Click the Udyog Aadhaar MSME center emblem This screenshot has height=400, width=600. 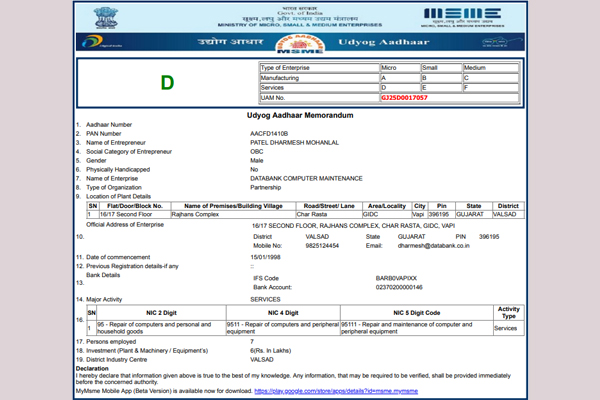point(300,44)
